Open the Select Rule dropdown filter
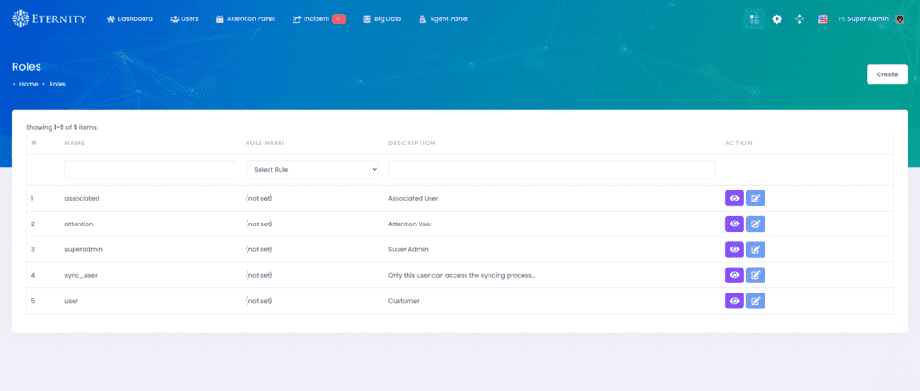920x391 pixels. [312, 170]
